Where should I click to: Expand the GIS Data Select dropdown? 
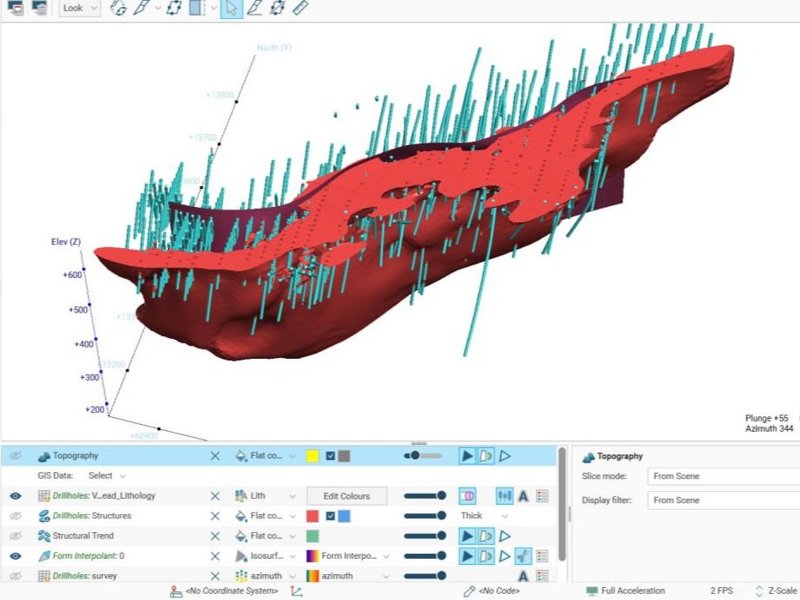100,476
